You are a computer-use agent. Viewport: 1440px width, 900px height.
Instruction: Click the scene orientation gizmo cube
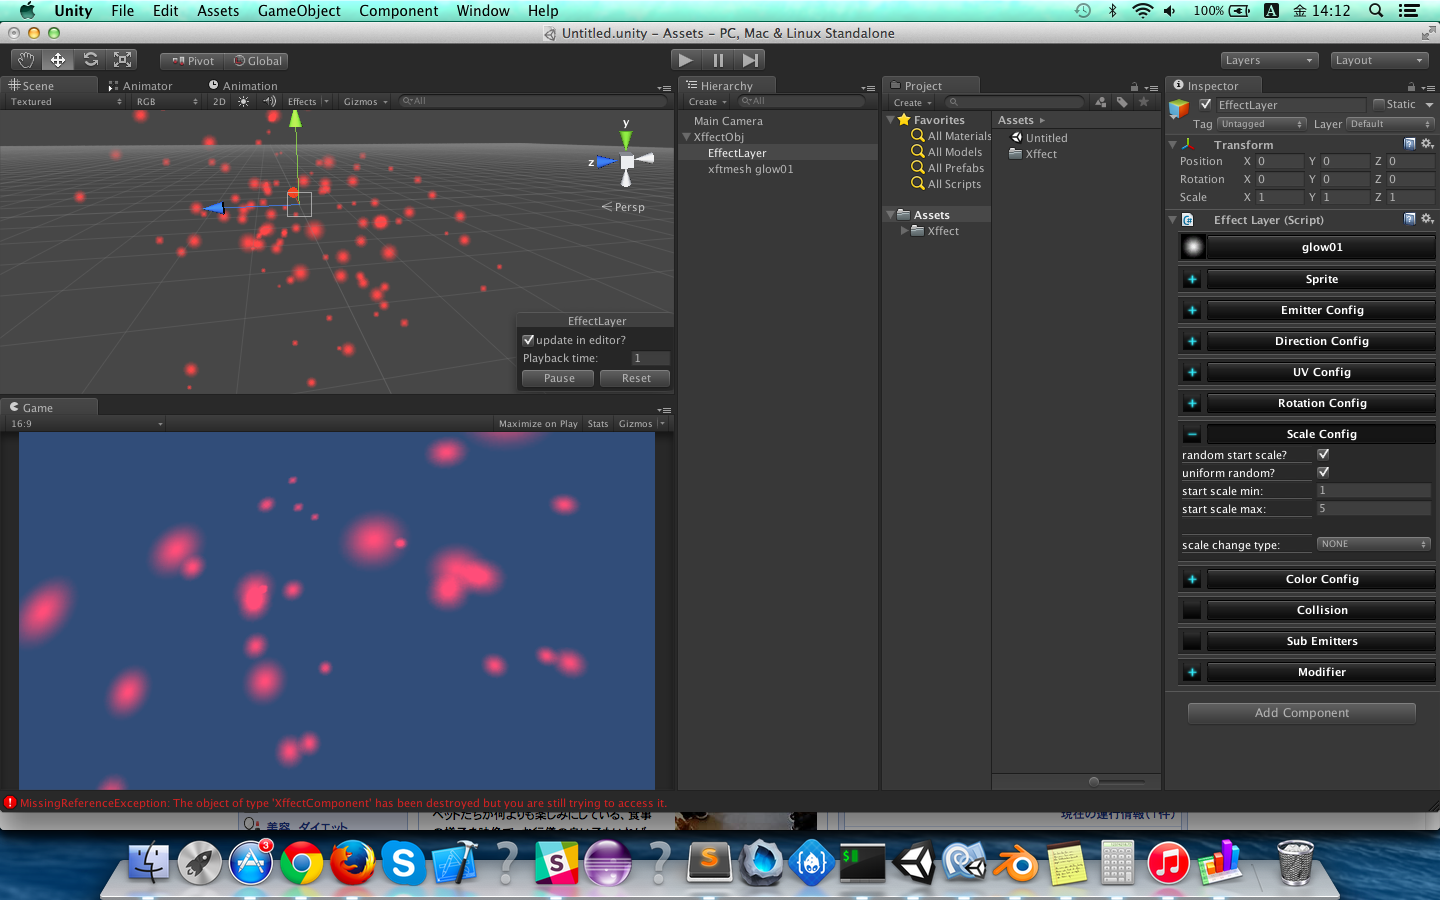click(x=627, y=161)
